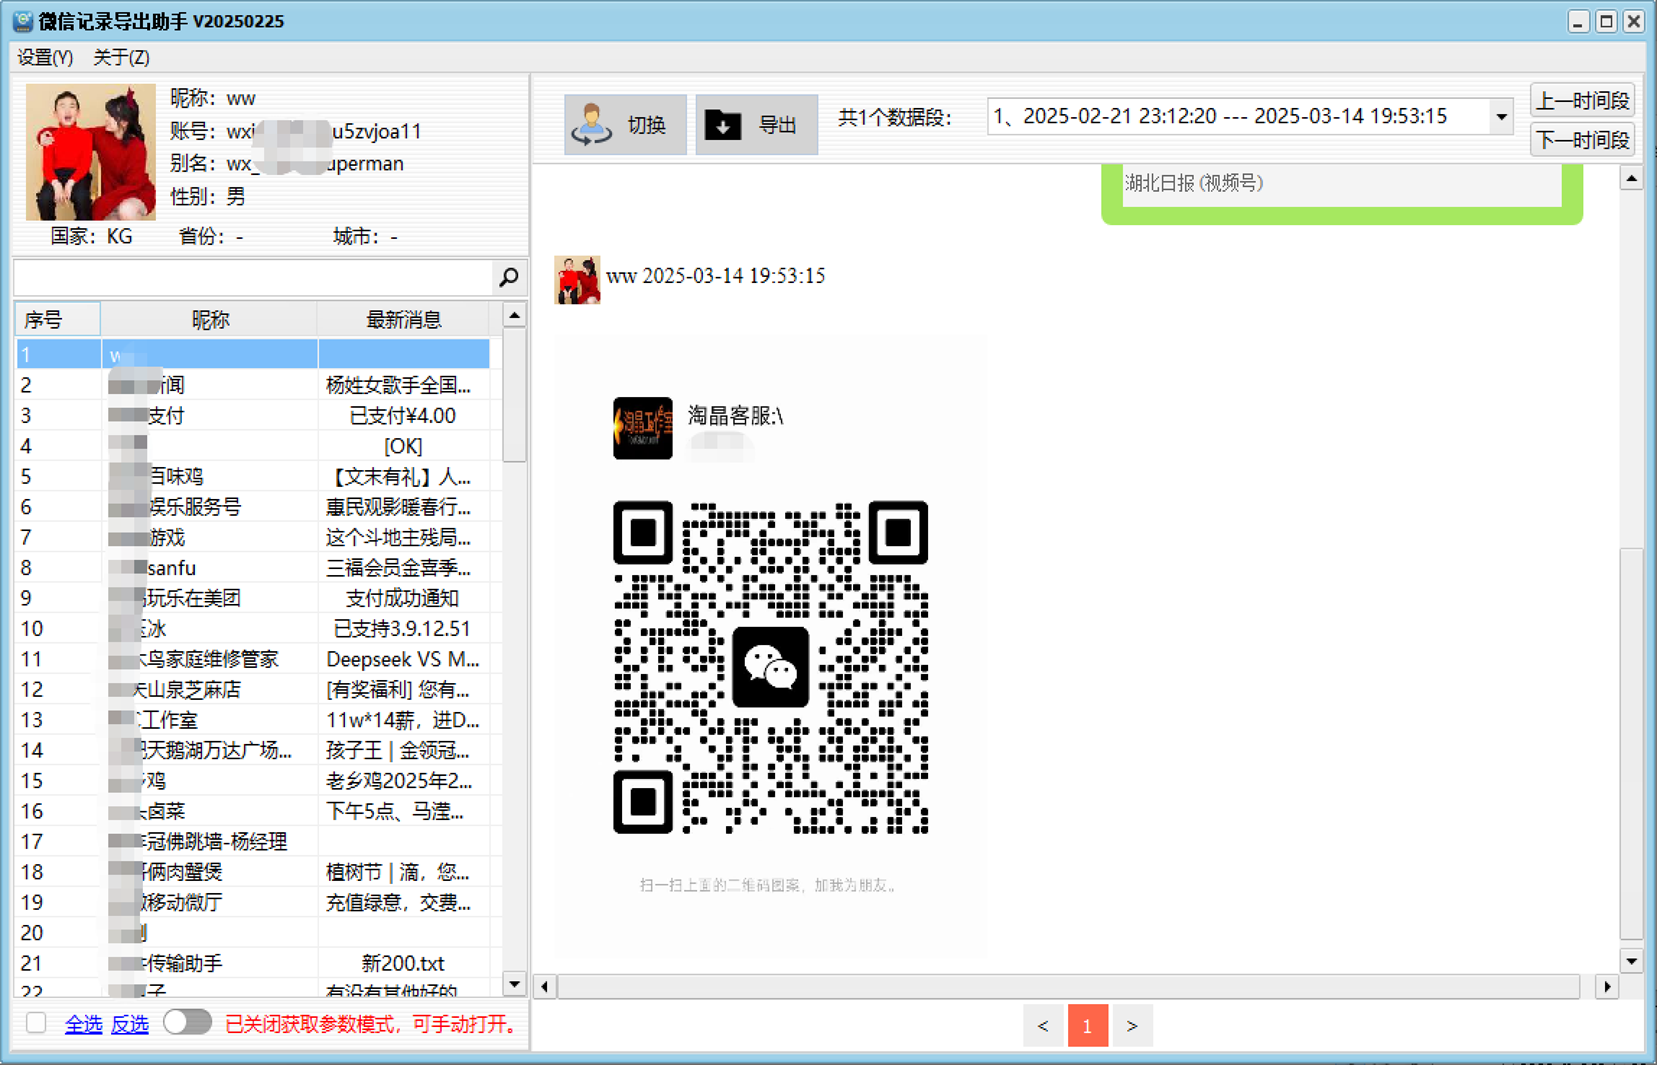This screenshot has height=1065, width=1657.
Task: Select the 佛跳墙-杨经理 contact row
Action: 253,841
